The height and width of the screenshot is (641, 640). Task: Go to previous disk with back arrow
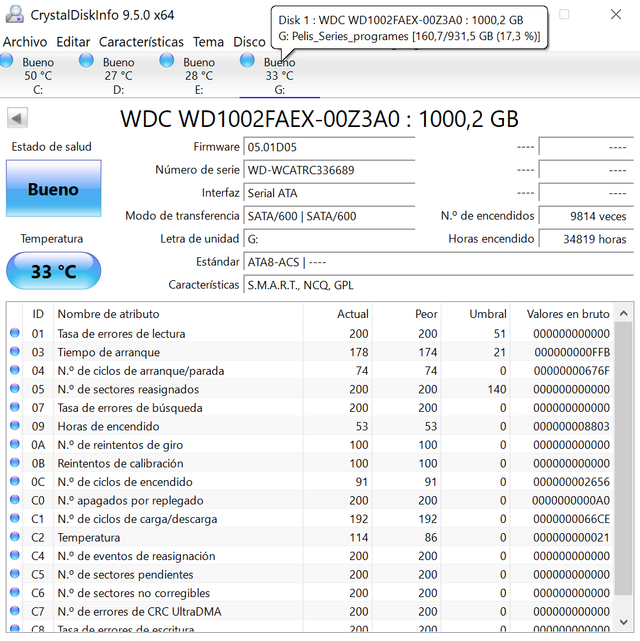[x=17, y=118]
